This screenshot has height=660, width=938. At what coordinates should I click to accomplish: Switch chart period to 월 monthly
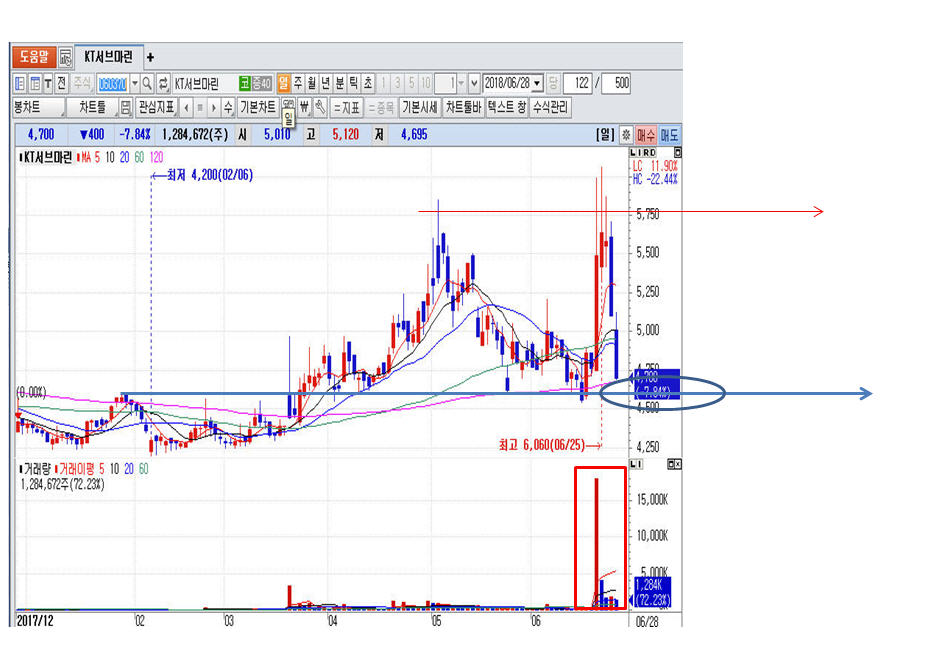pos(312,83)
